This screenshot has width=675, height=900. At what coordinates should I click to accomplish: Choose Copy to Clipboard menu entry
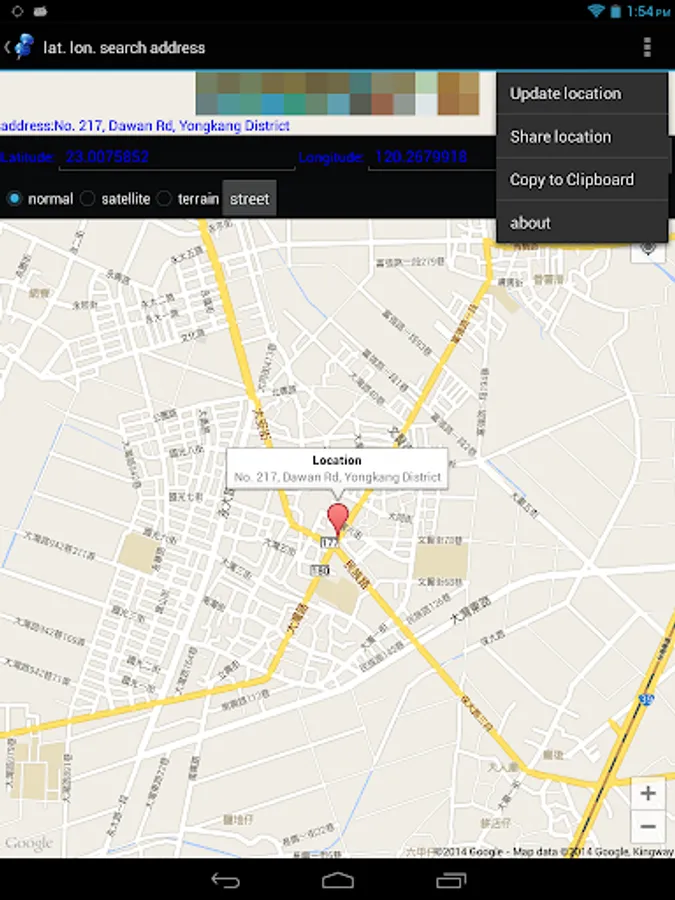point(582,180)
